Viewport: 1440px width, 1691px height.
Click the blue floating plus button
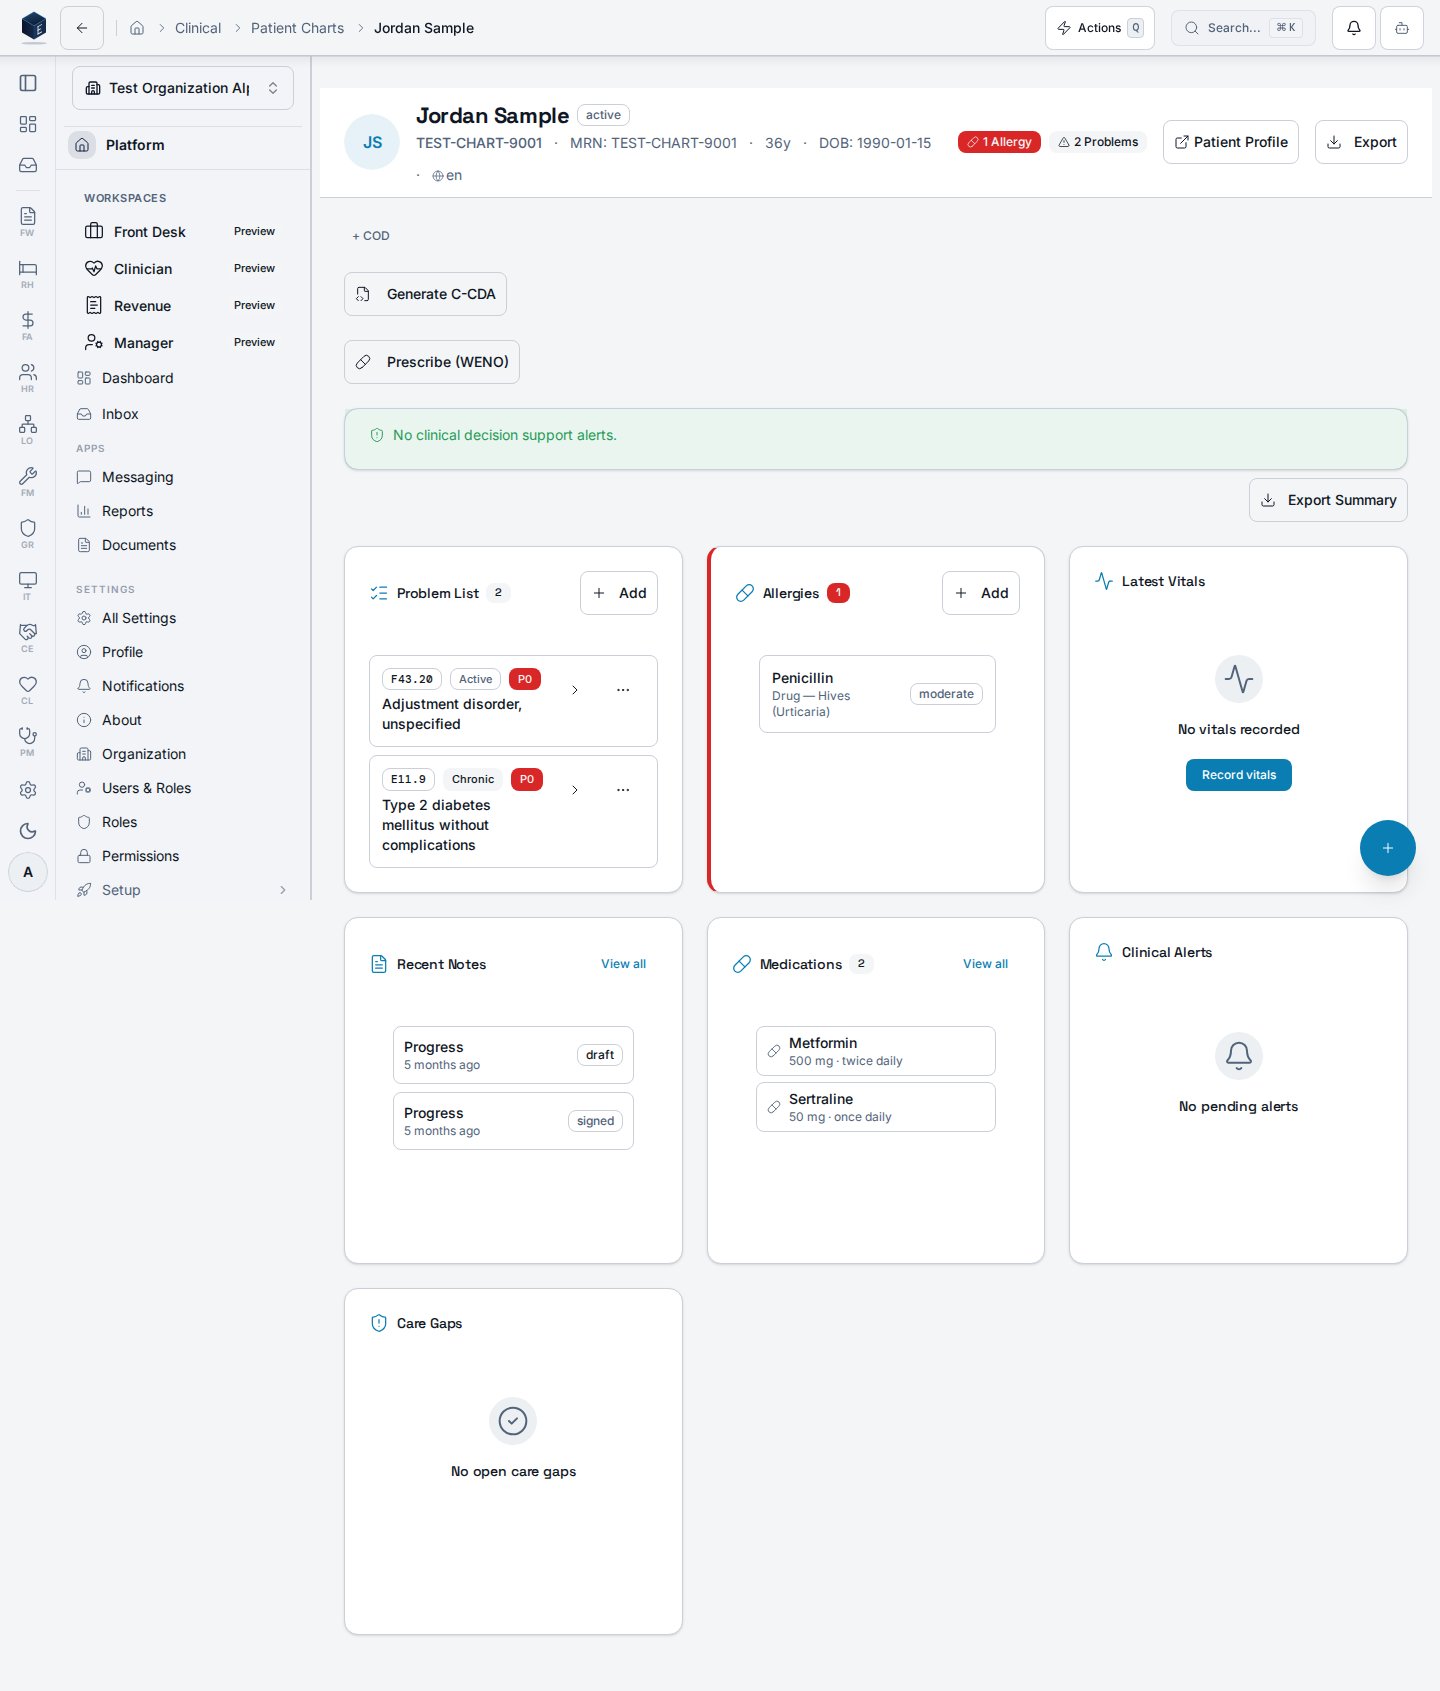click(x=1388, y=848)
